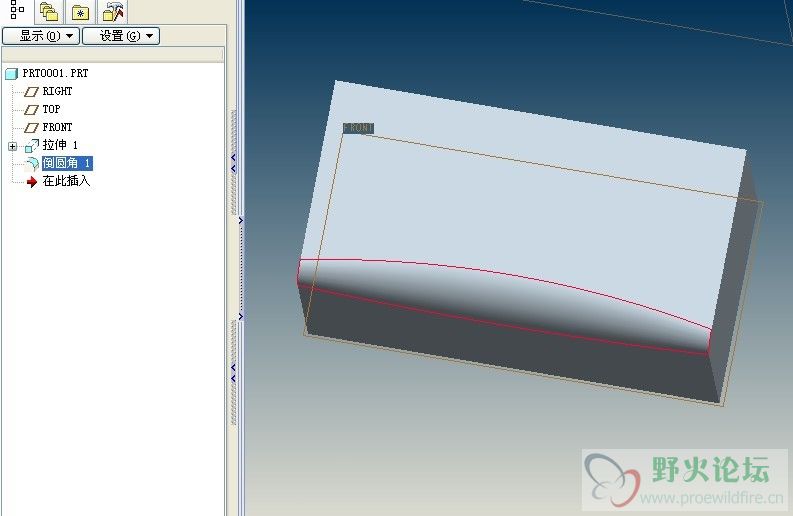
Task: Select the 拉伸 1 extrude feature
Action: pyautogui.click(x=60, y=145)
